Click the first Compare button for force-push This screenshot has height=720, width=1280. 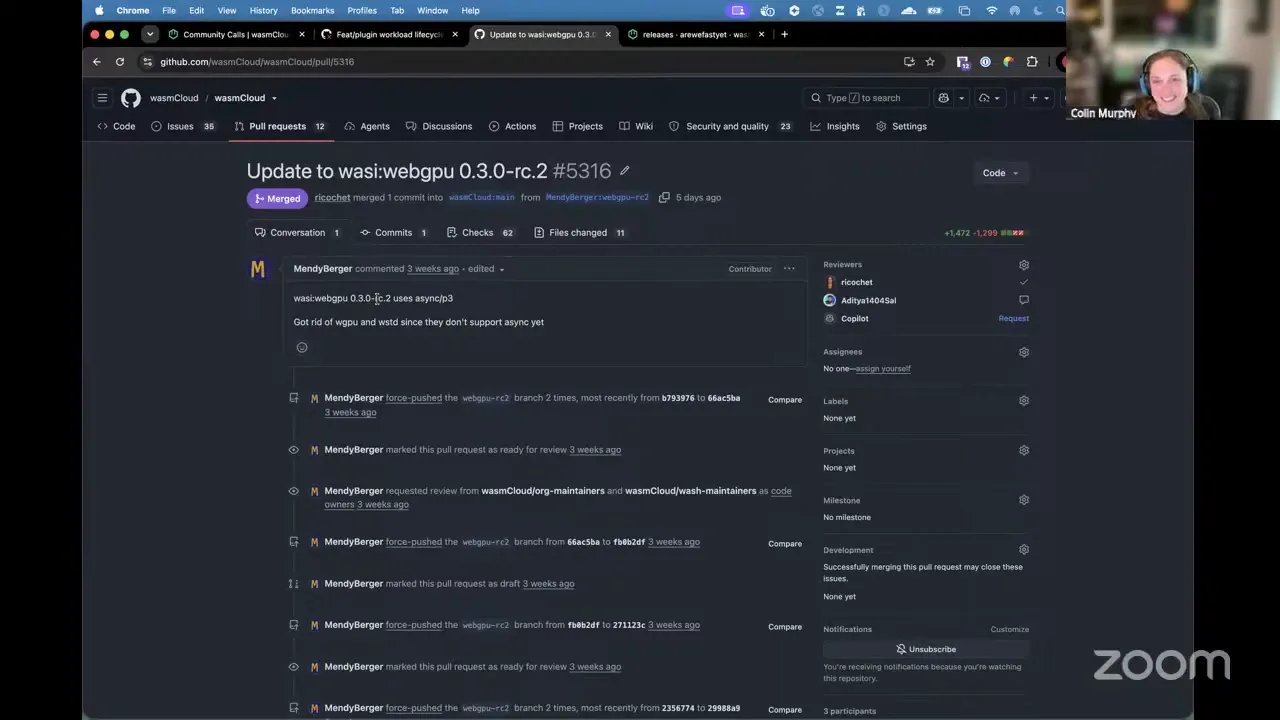point(785,400)
